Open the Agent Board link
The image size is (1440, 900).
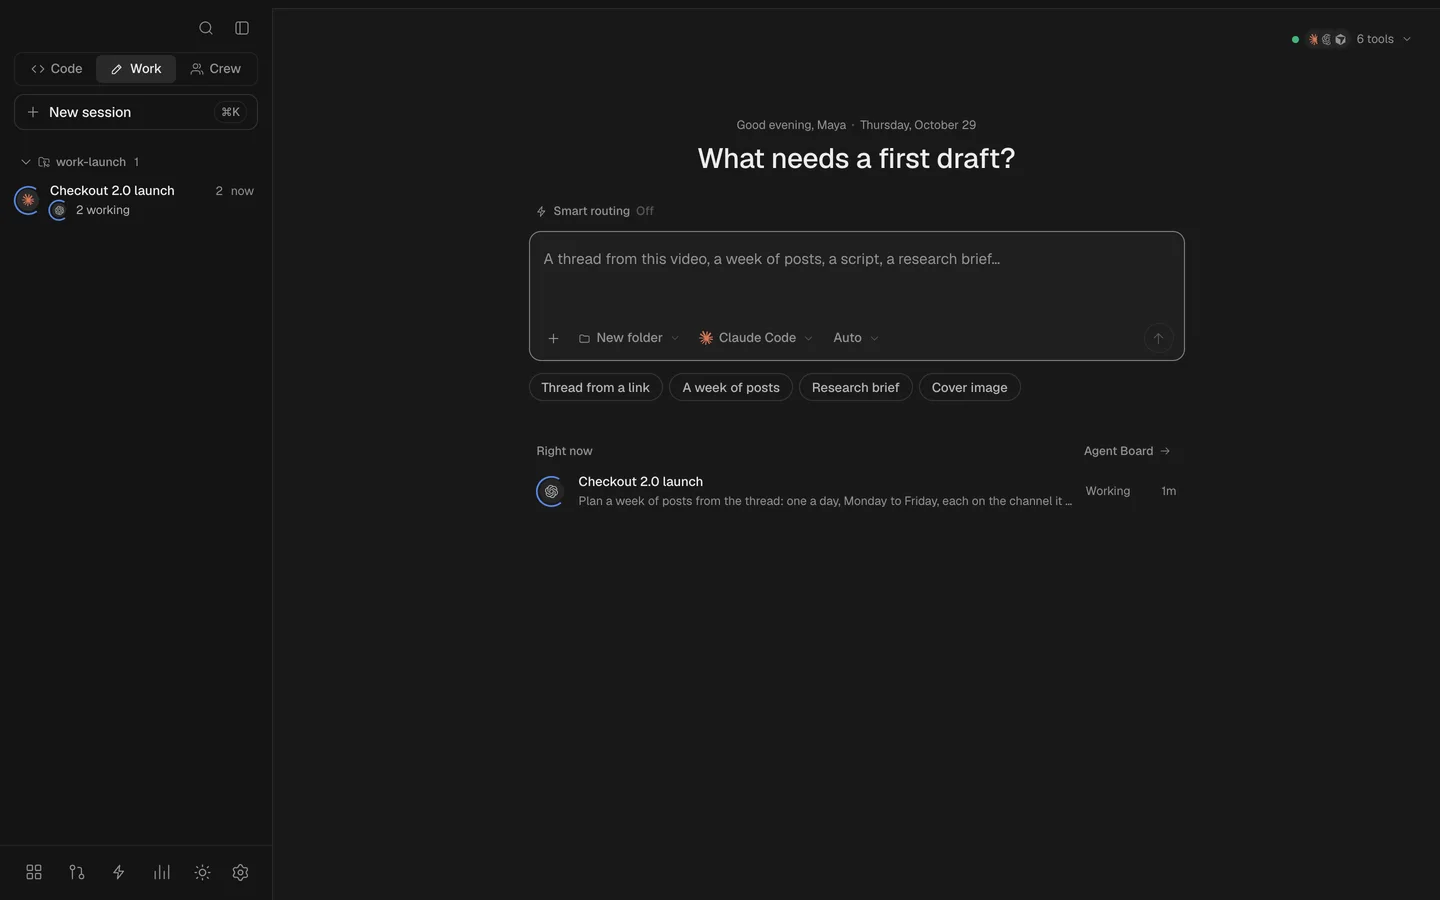(1127, 451)
